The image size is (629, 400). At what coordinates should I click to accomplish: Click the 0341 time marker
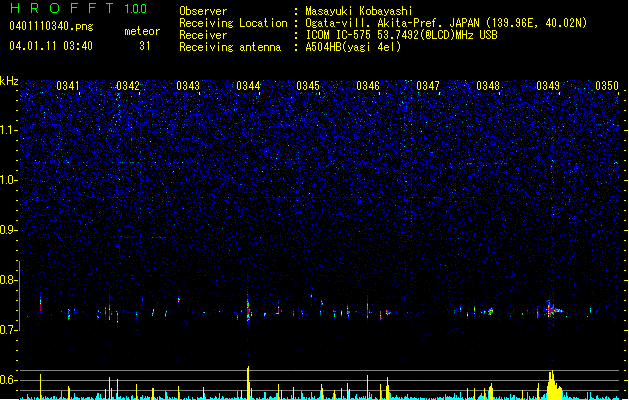pos(68,86)
